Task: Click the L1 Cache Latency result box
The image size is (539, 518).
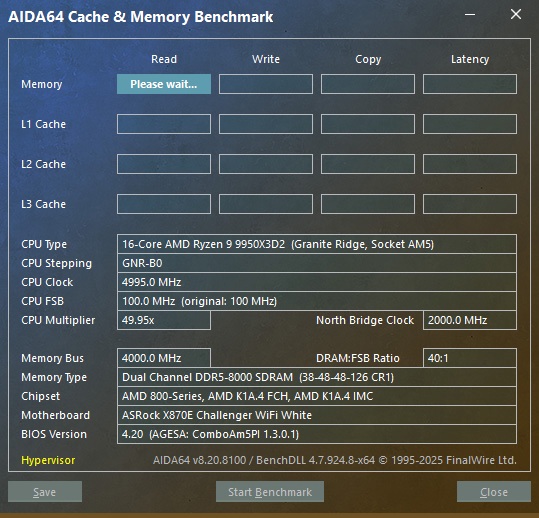Action: pyautogui.click(x=470, y=124)
